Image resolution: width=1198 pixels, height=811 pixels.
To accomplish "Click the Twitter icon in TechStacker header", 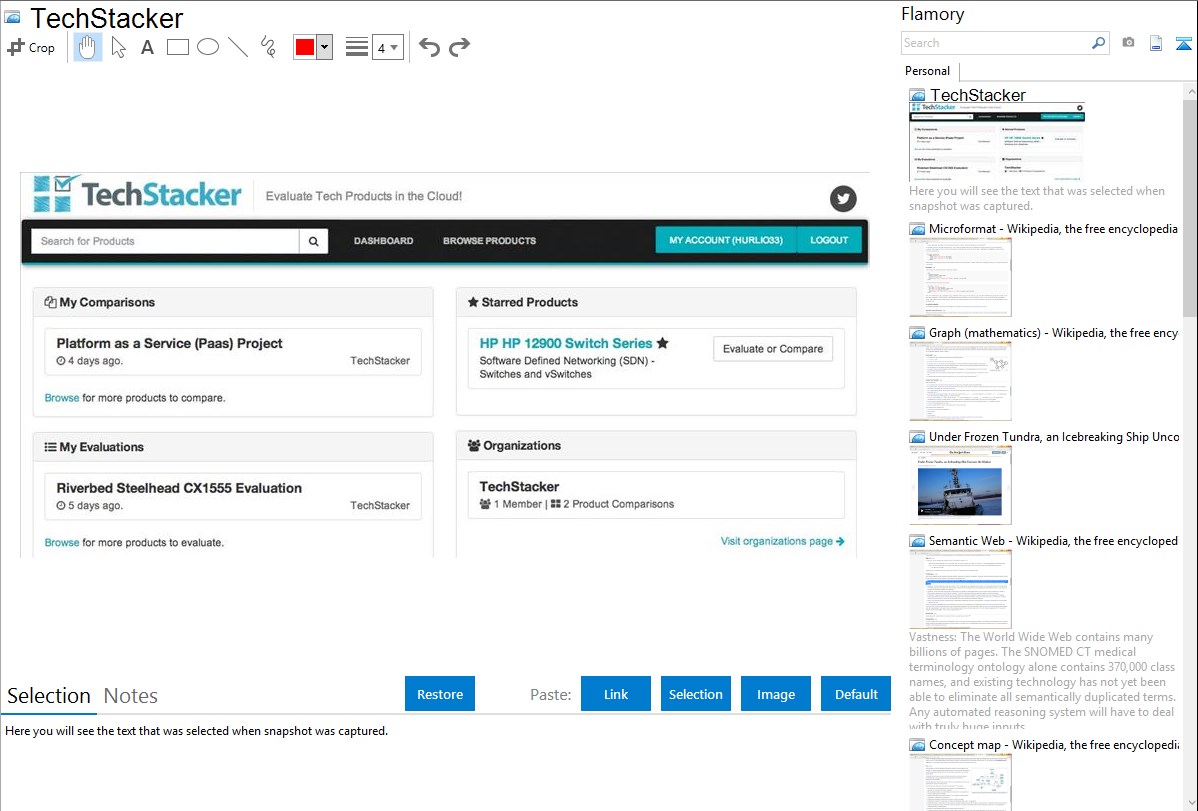I will (843, 199).
